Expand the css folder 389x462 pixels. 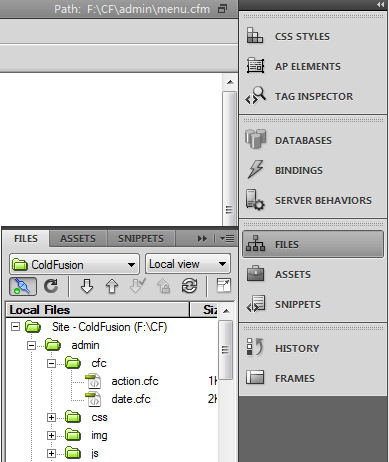pyautogui.click(x=51, y=417)
